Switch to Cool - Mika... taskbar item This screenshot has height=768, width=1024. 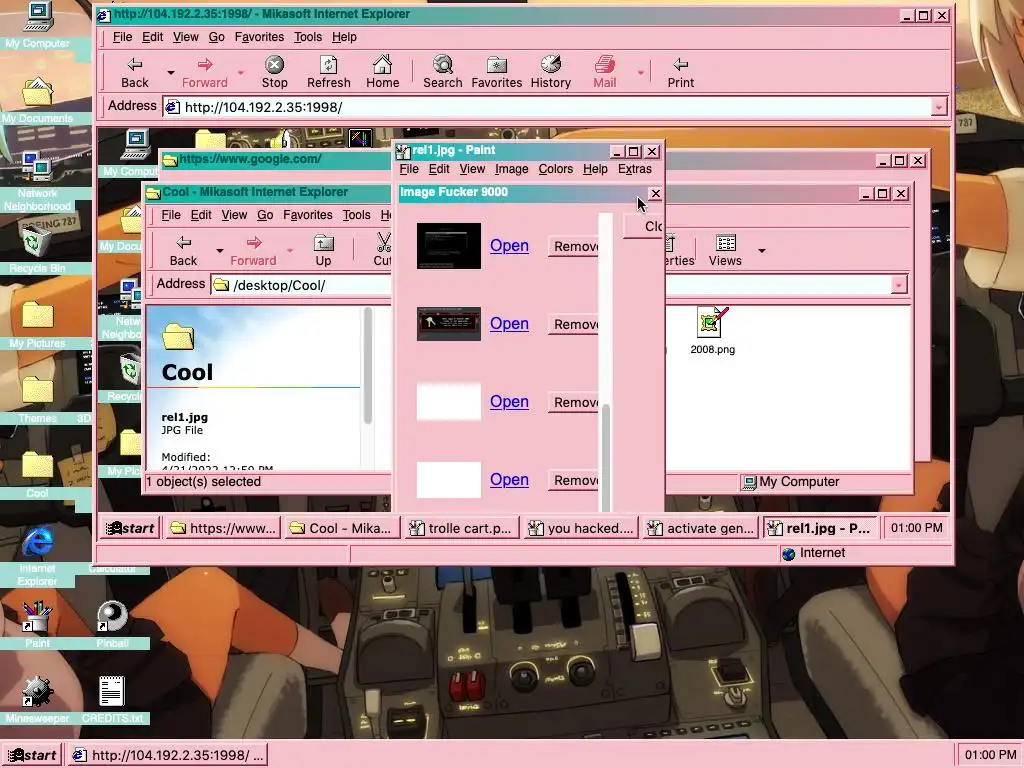342,528
